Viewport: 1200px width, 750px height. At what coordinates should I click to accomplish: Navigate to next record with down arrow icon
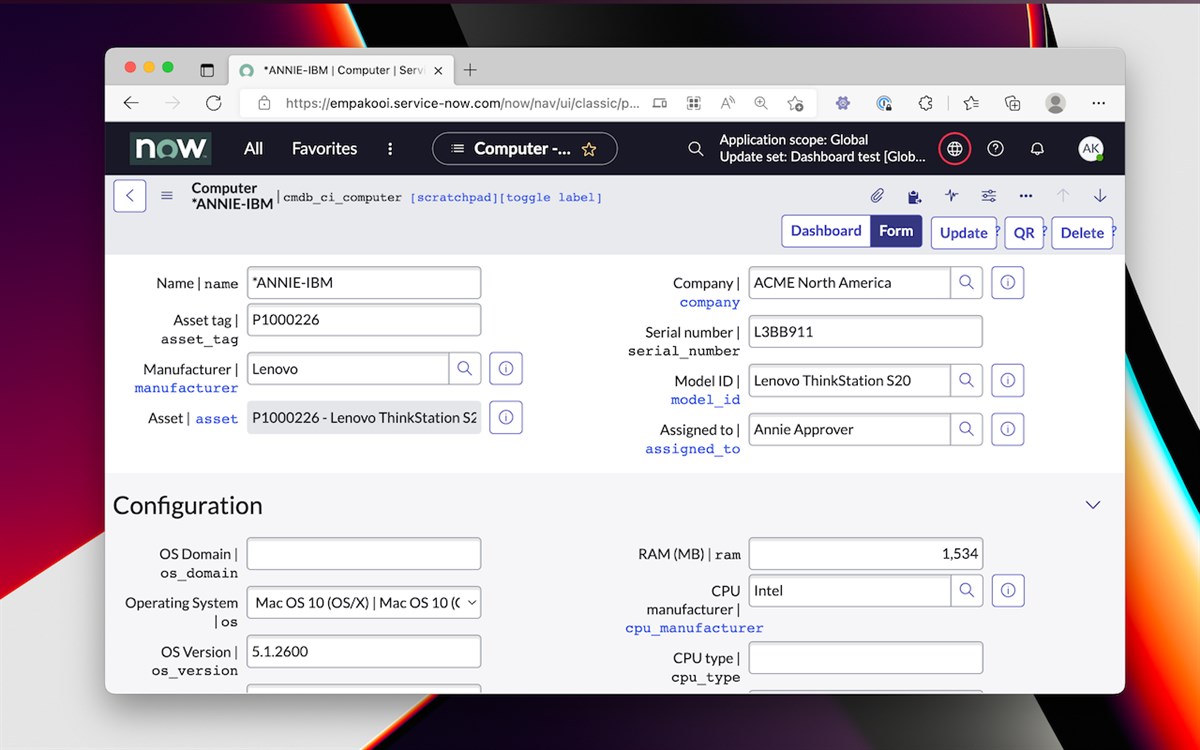pyautogui.click(x=1100, y=196)
